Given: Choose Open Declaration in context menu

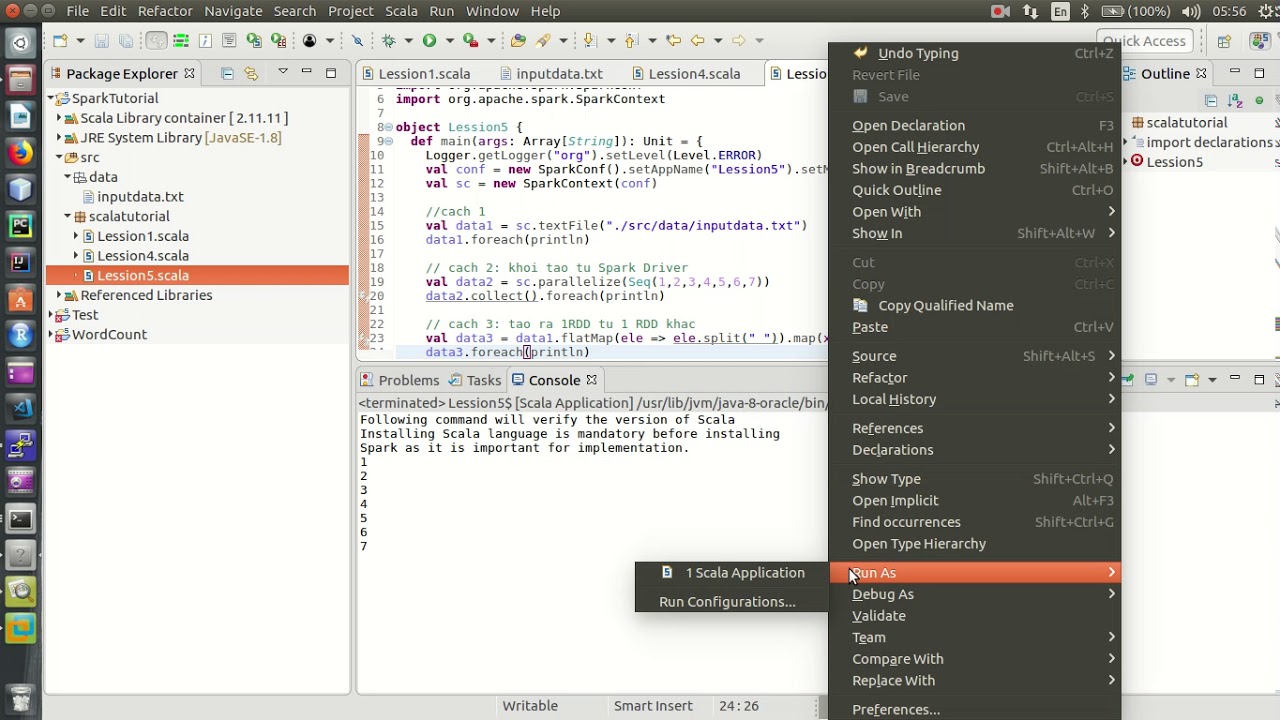Looking at the screenshot, I should [x=908, y=125].
